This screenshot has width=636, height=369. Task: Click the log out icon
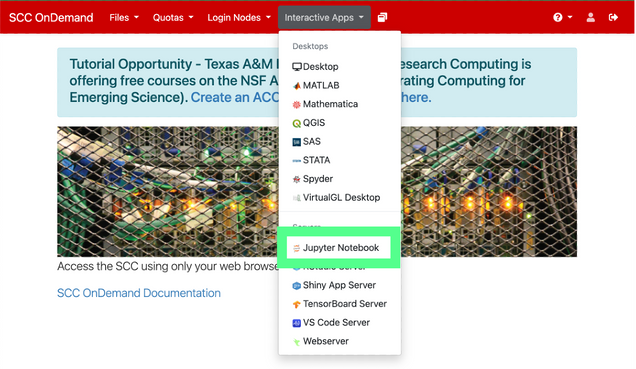click(613, 17)
